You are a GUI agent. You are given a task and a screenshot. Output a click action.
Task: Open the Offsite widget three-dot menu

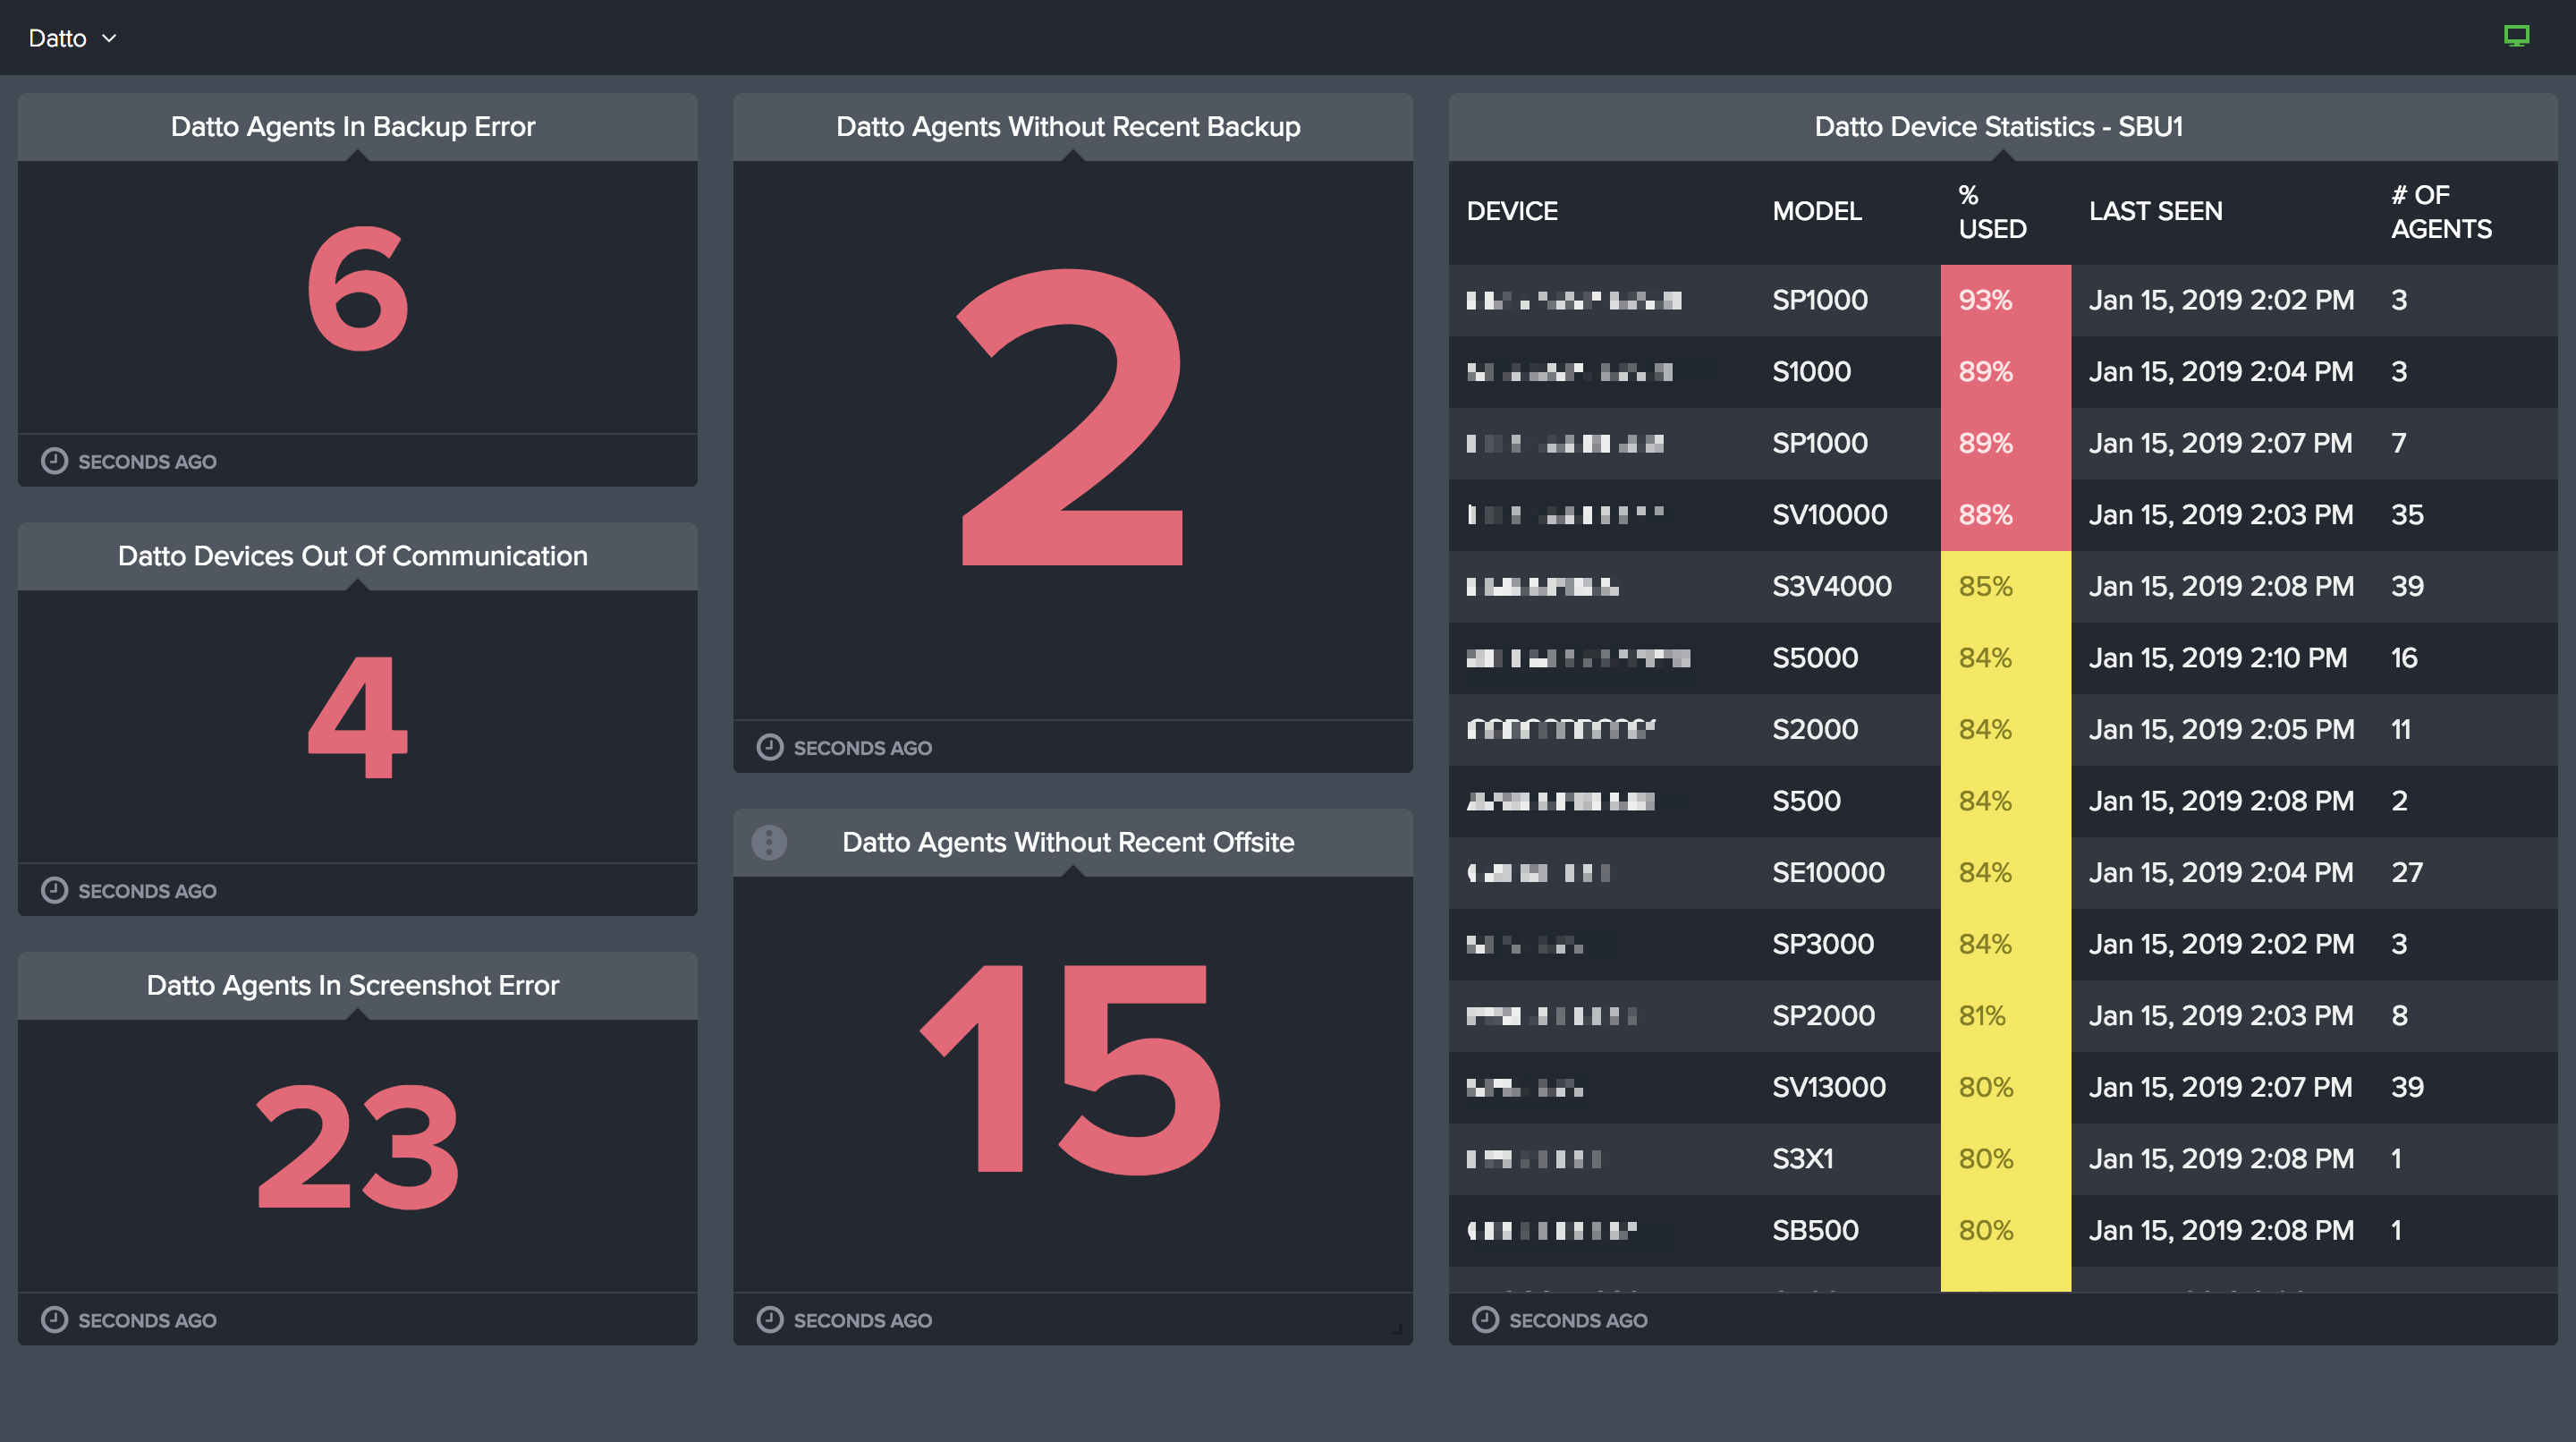(x=768, y=842)
